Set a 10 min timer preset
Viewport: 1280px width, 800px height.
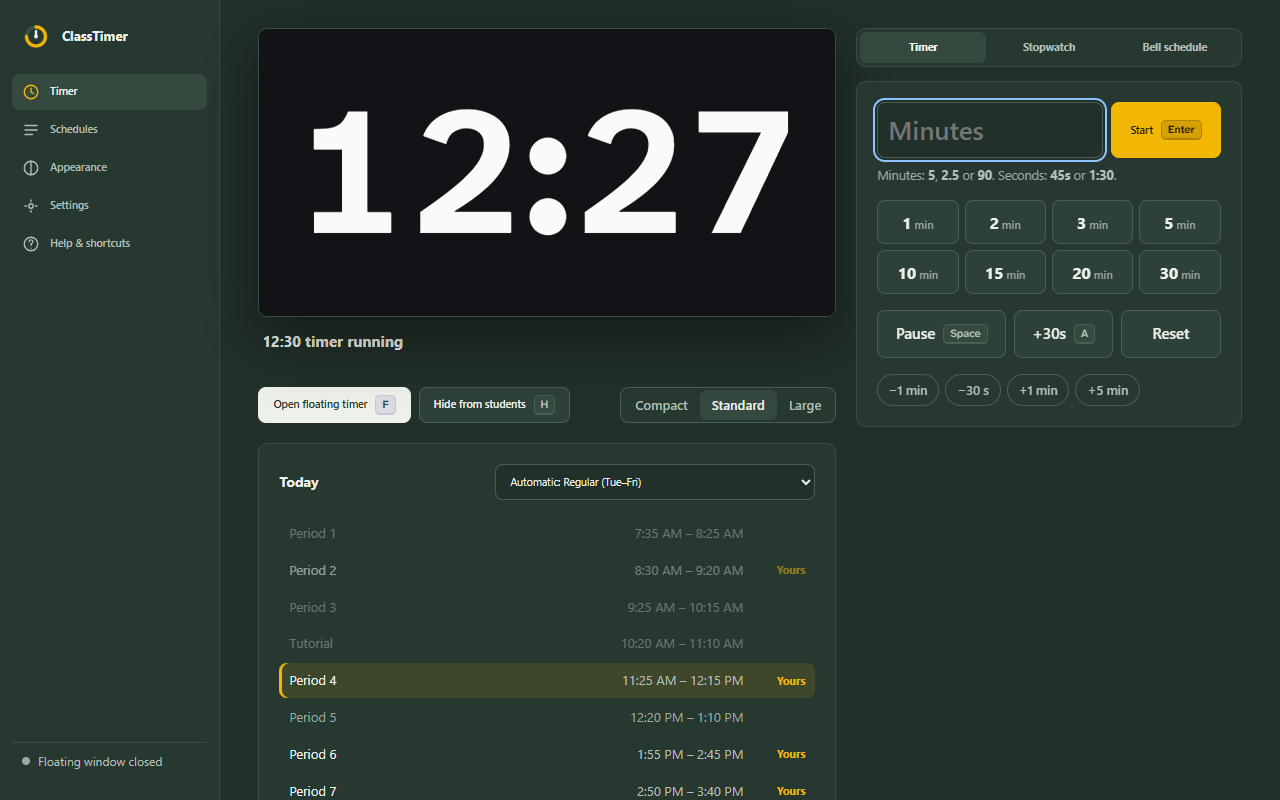point(918,272)
